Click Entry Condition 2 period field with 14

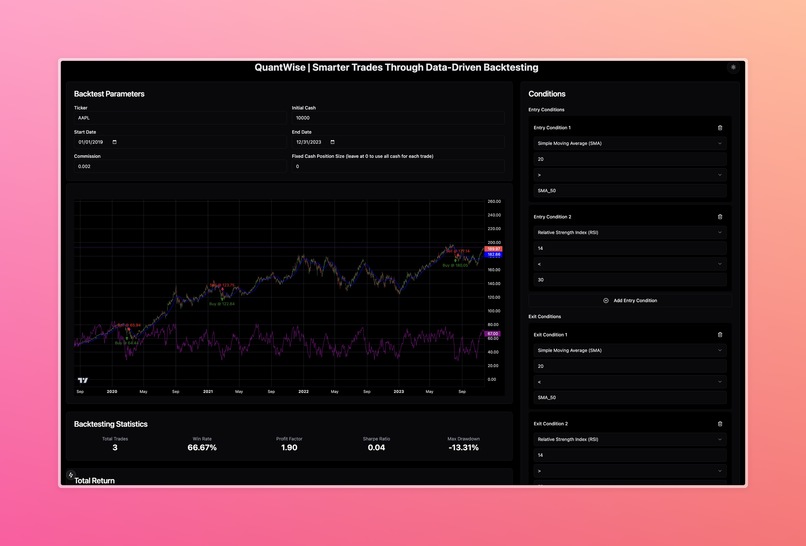point(630,248)
